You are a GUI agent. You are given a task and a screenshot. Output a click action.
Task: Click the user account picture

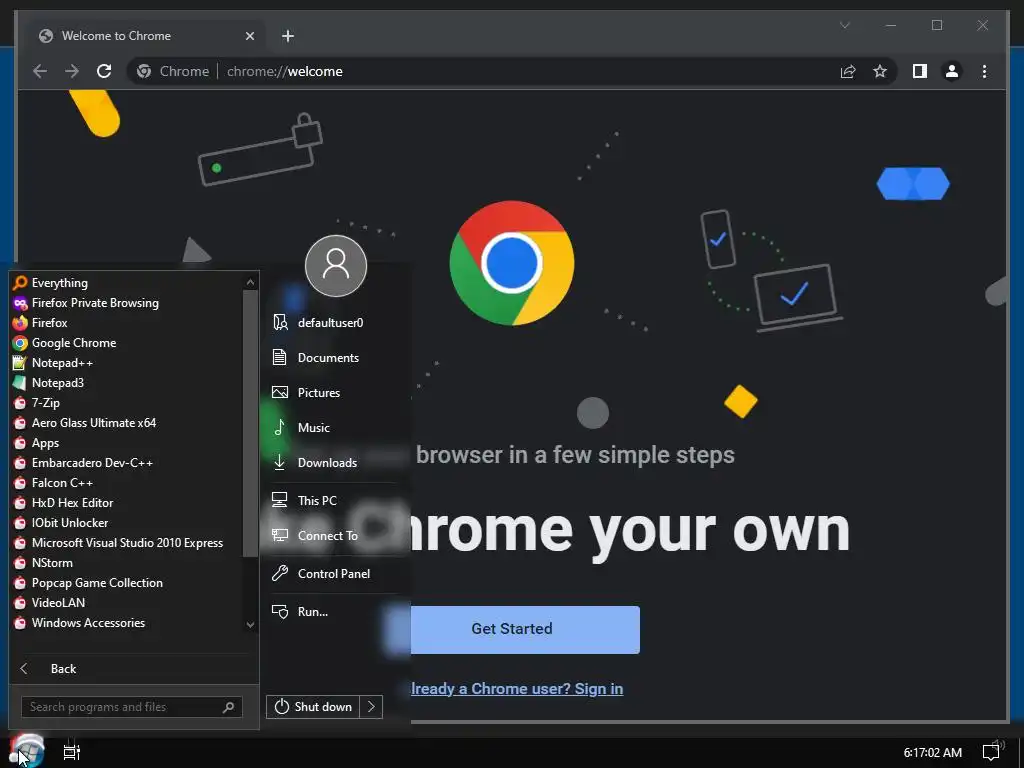(x=336, y=266)
